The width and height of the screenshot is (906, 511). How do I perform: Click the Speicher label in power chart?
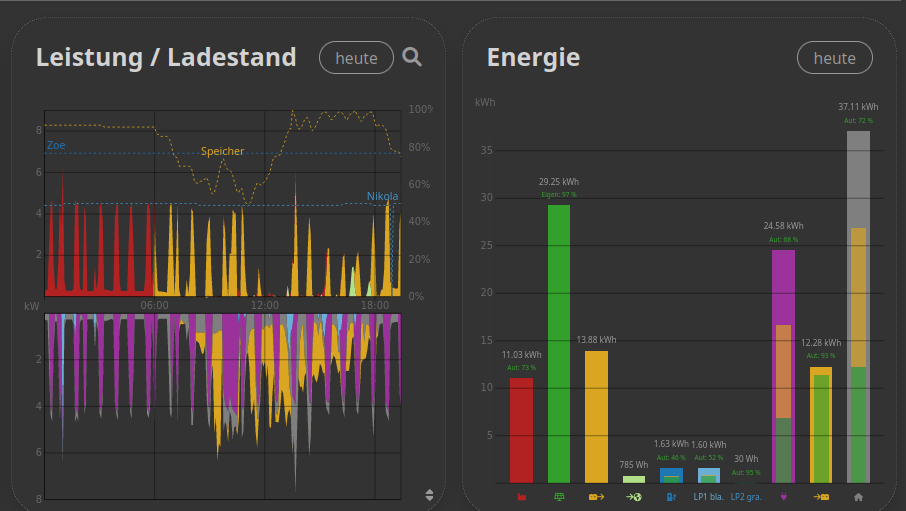222,151
